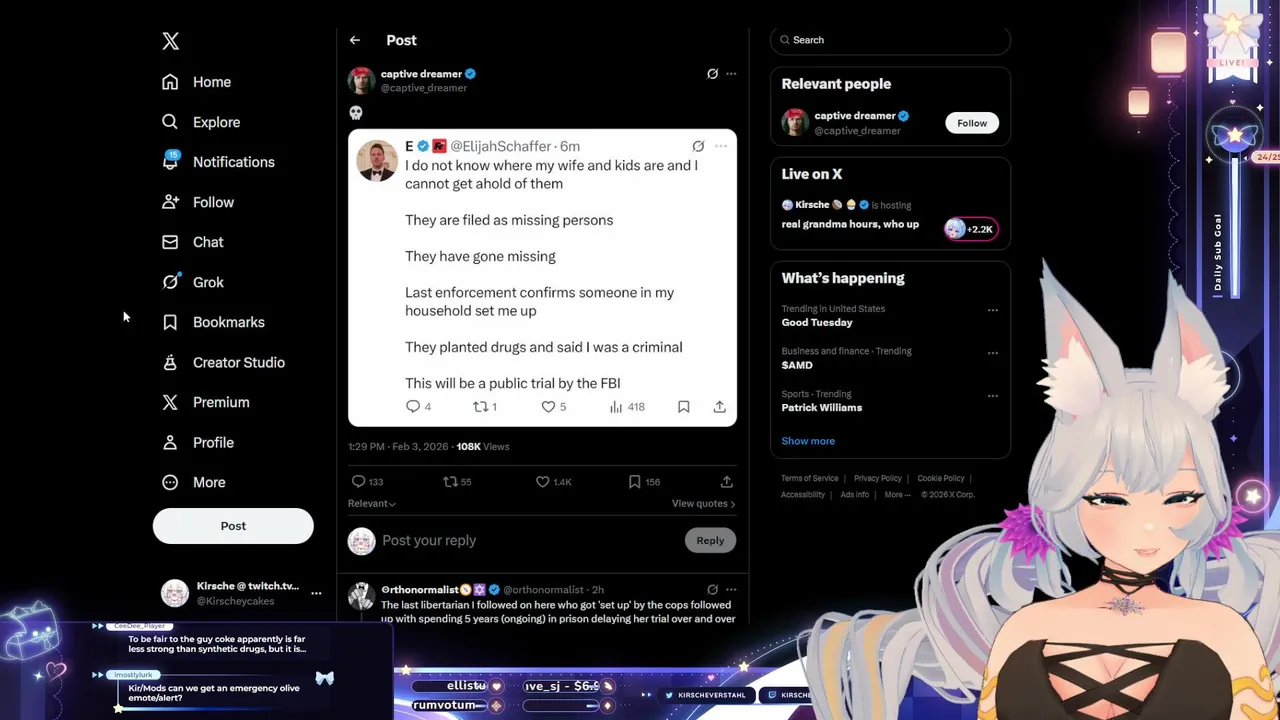Viewport: 1280px width, 720px height.
Task: Open more options for Good Tuesday trend
Action: pos(993,310)
